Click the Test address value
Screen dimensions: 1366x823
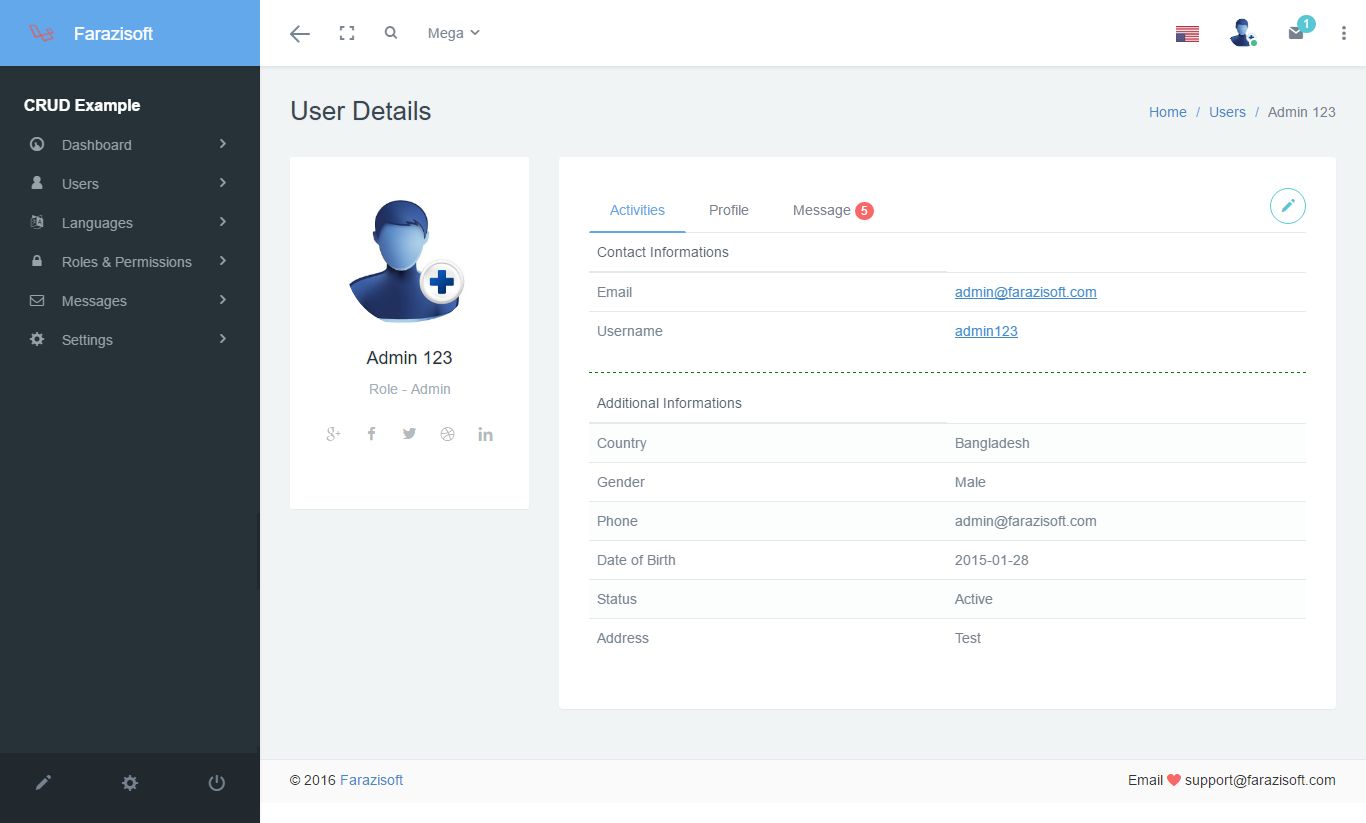click(968, 638)
